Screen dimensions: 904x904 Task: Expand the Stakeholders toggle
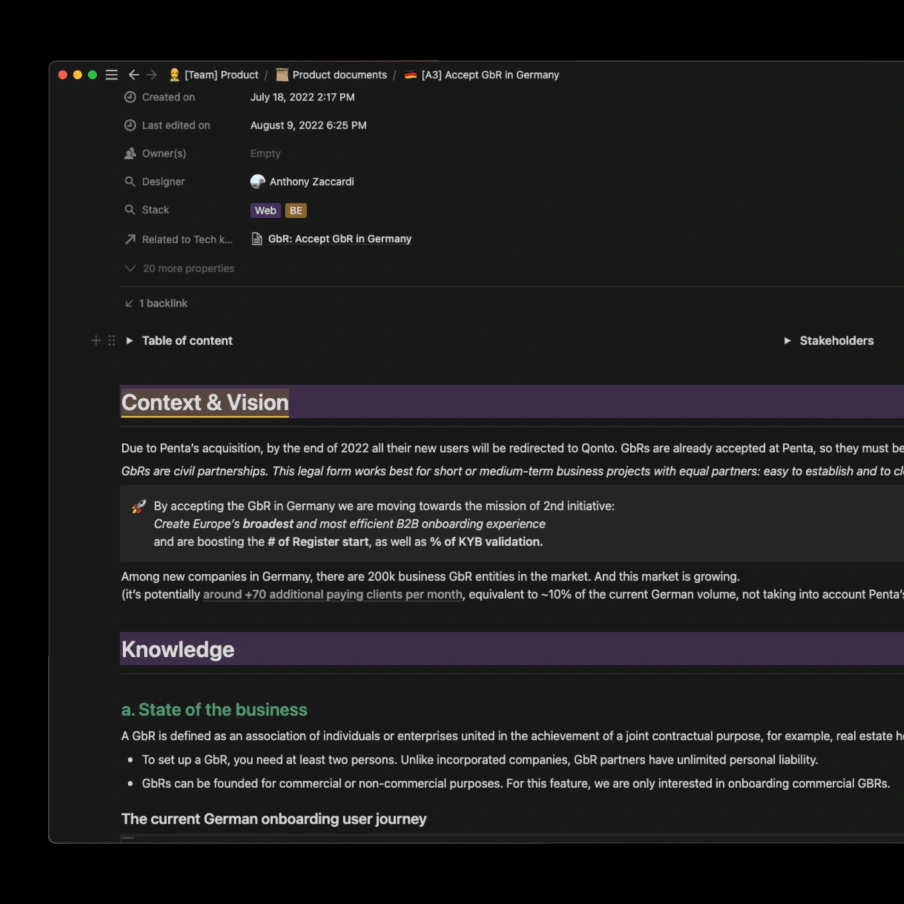(x=787, y=341)
